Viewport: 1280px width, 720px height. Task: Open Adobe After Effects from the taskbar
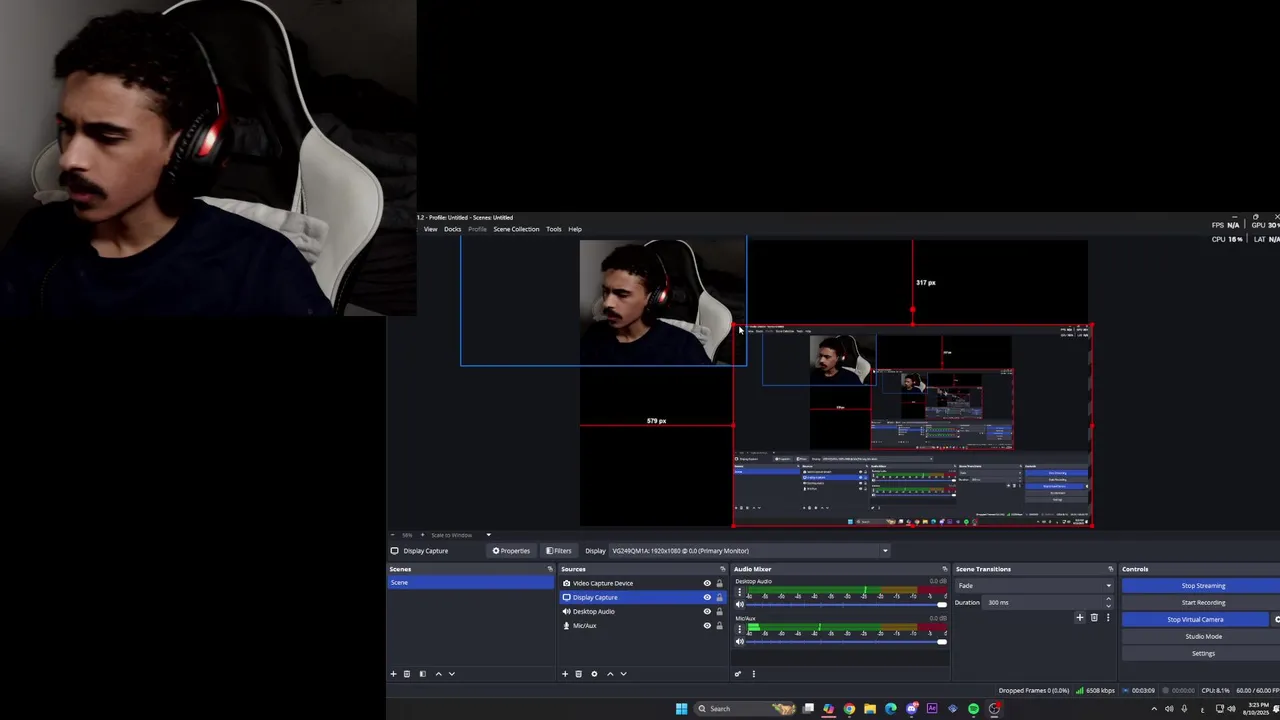(932, 709)
